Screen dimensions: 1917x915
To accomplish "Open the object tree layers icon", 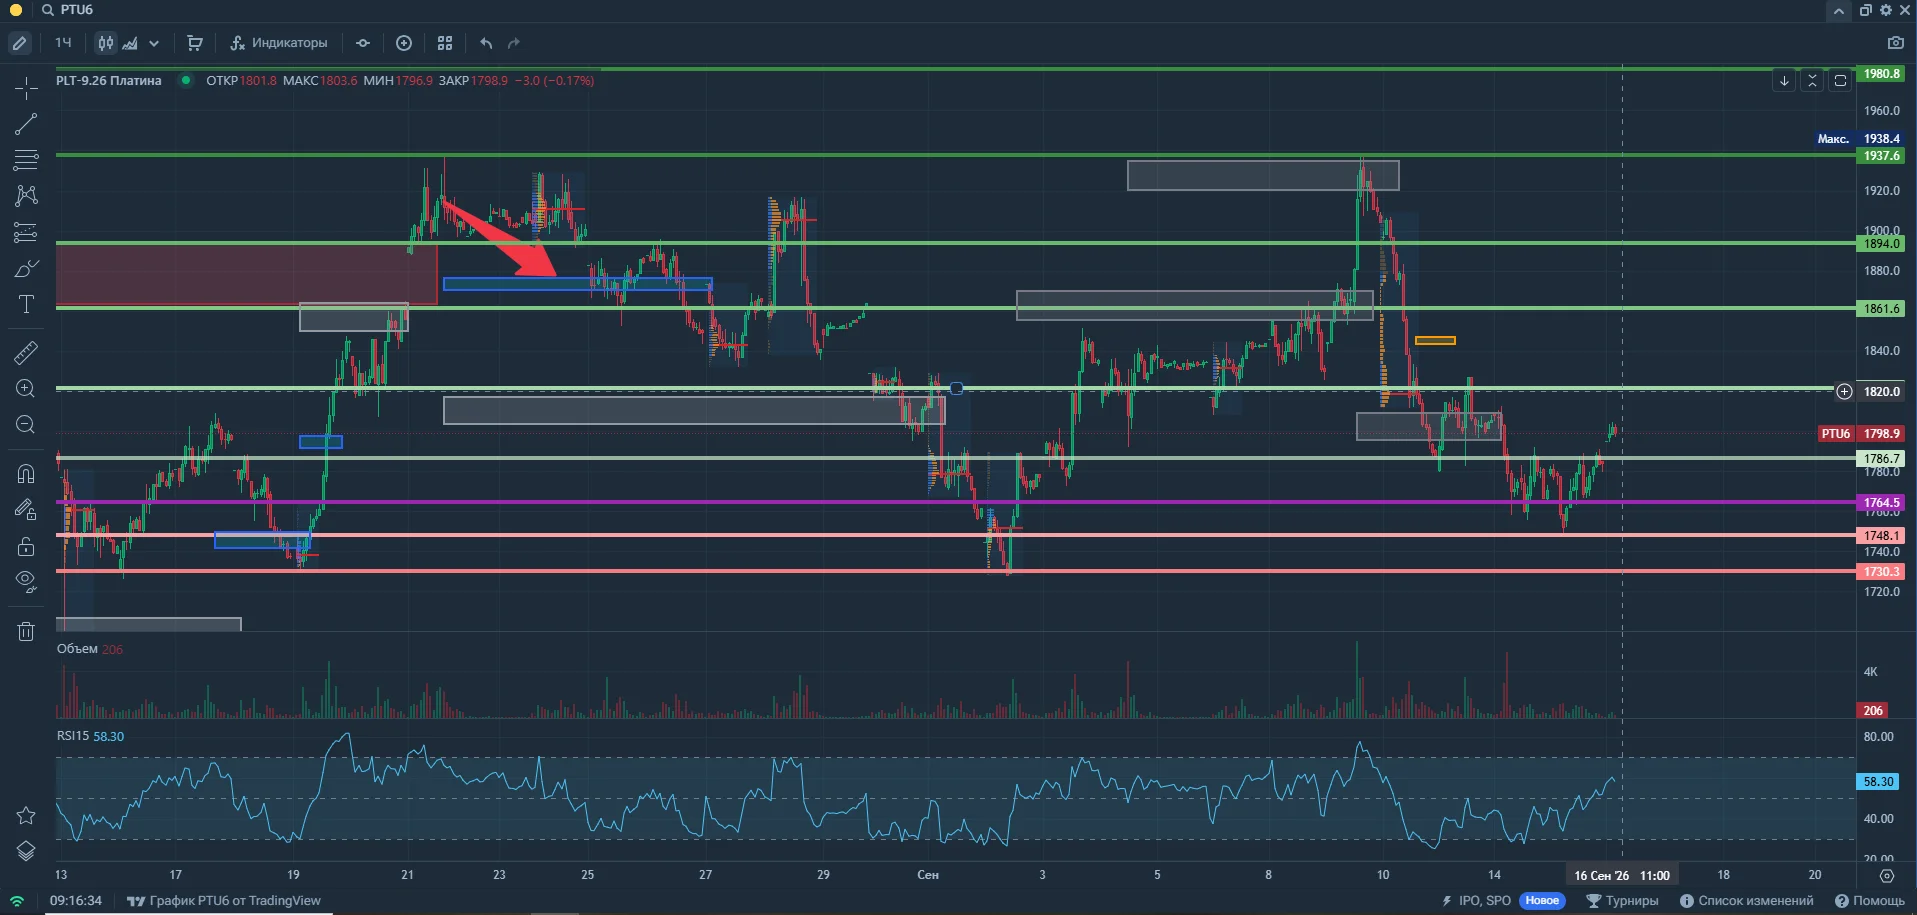I will [26, 851].
